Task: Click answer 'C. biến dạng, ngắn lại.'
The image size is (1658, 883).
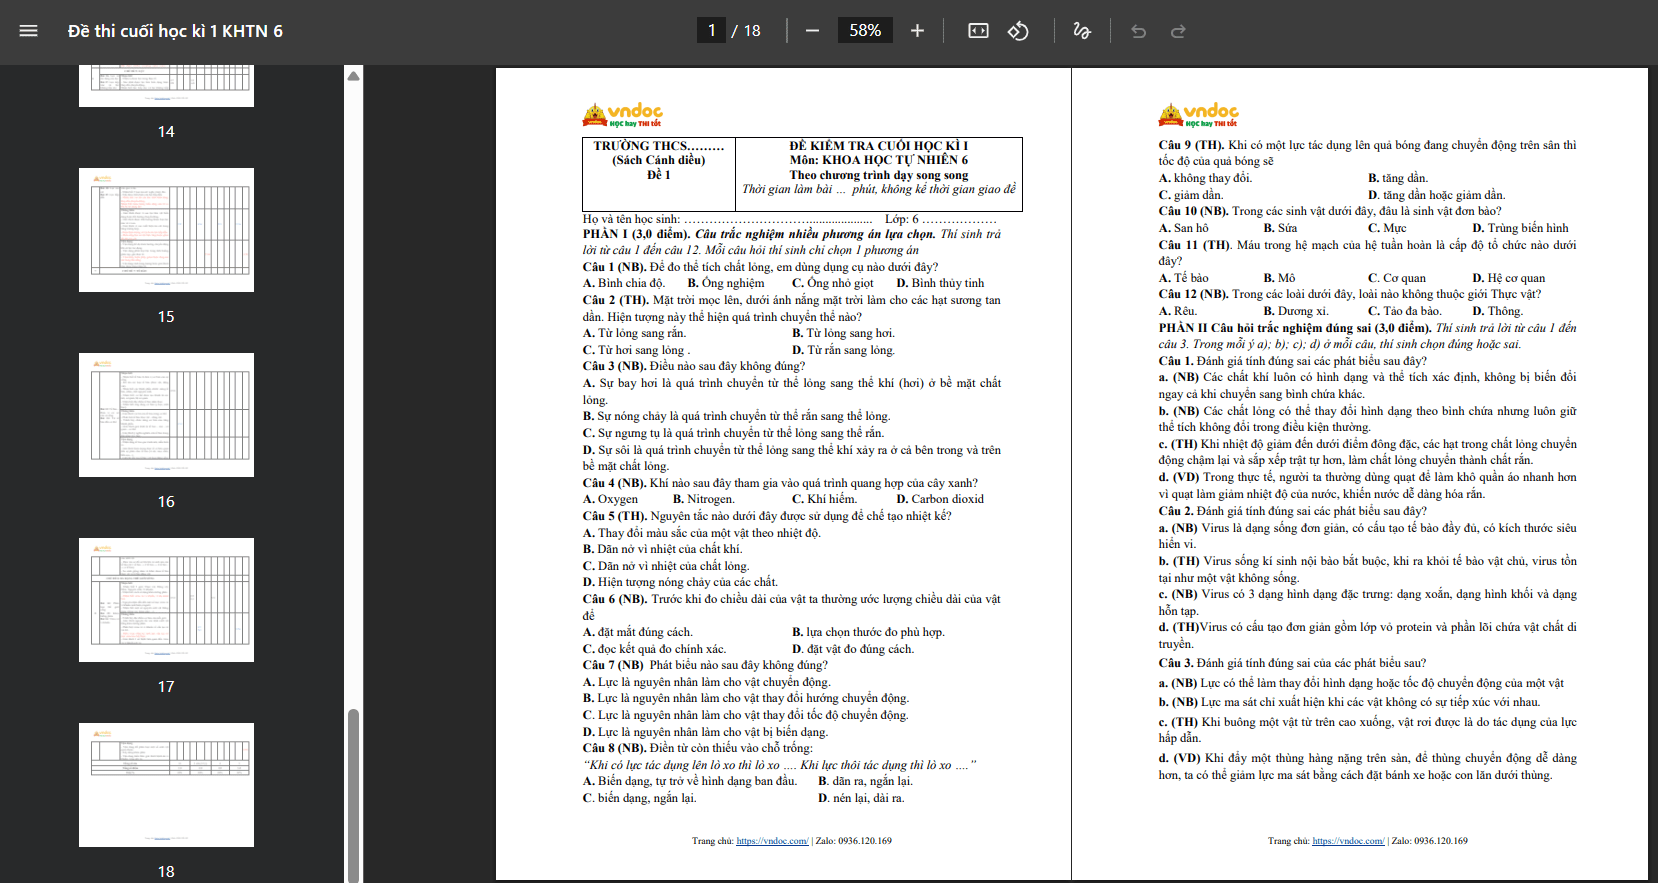Action: tap(640, 798)
